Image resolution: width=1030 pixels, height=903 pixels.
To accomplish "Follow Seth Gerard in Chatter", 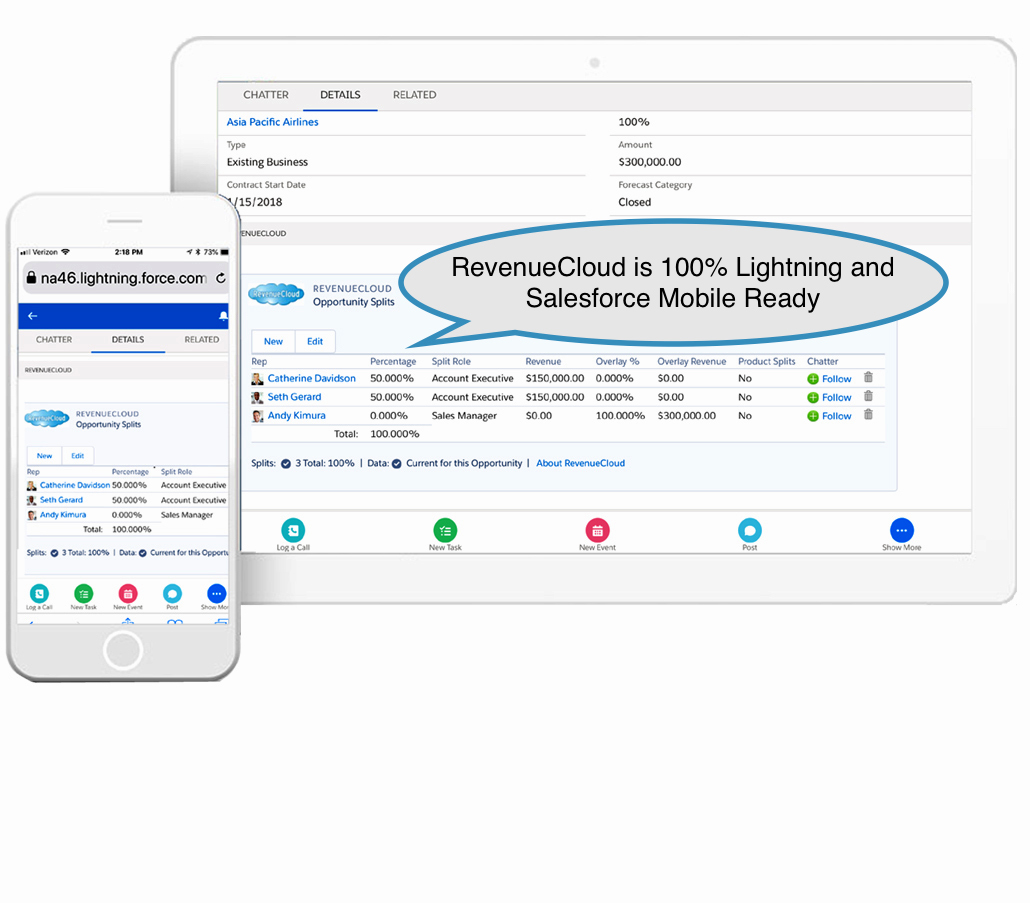I will (836, 397).
